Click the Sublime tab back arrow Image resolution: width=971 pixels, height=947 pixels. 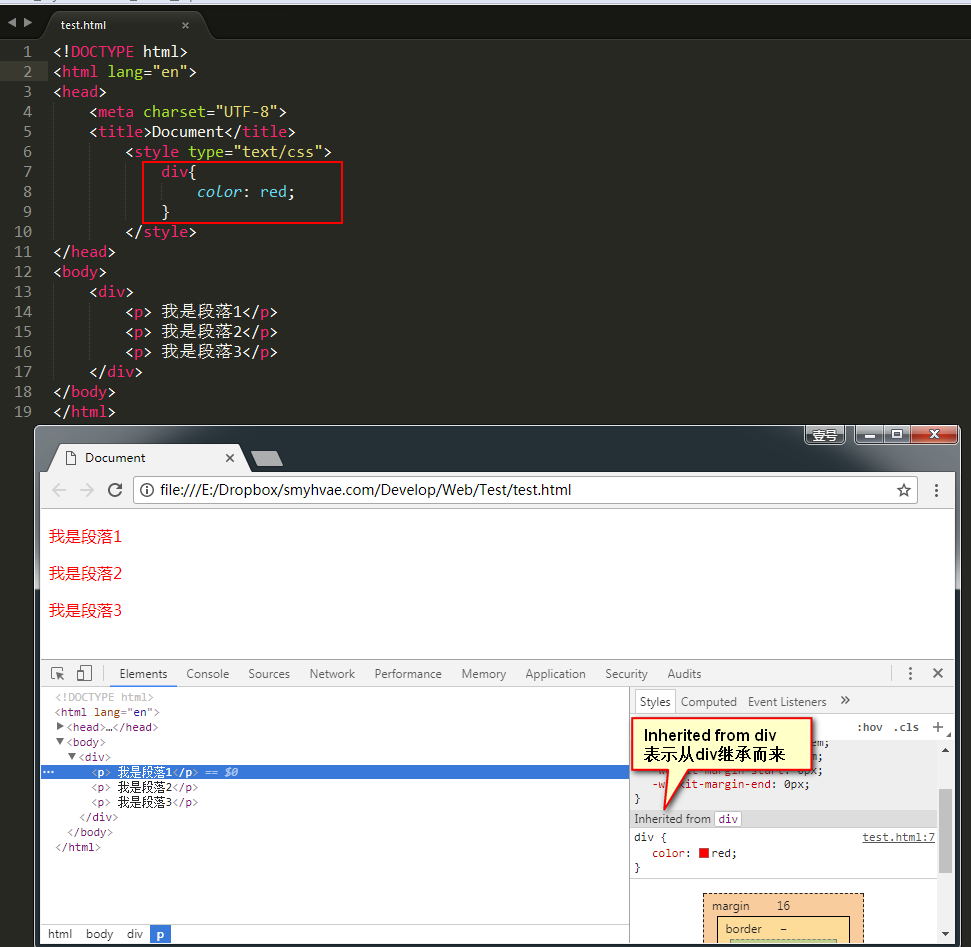point(12,23)
